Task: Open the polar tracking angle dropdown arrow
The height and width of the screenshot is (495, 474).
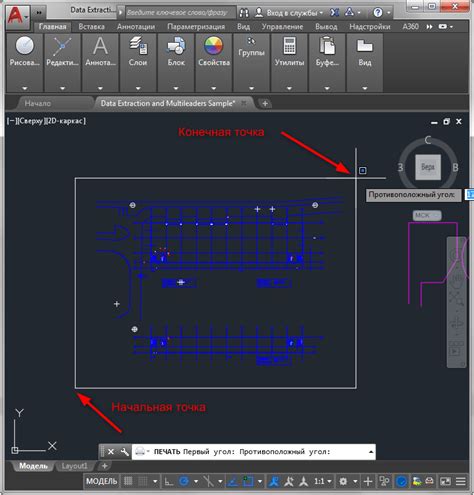Action: pos(196,481)
